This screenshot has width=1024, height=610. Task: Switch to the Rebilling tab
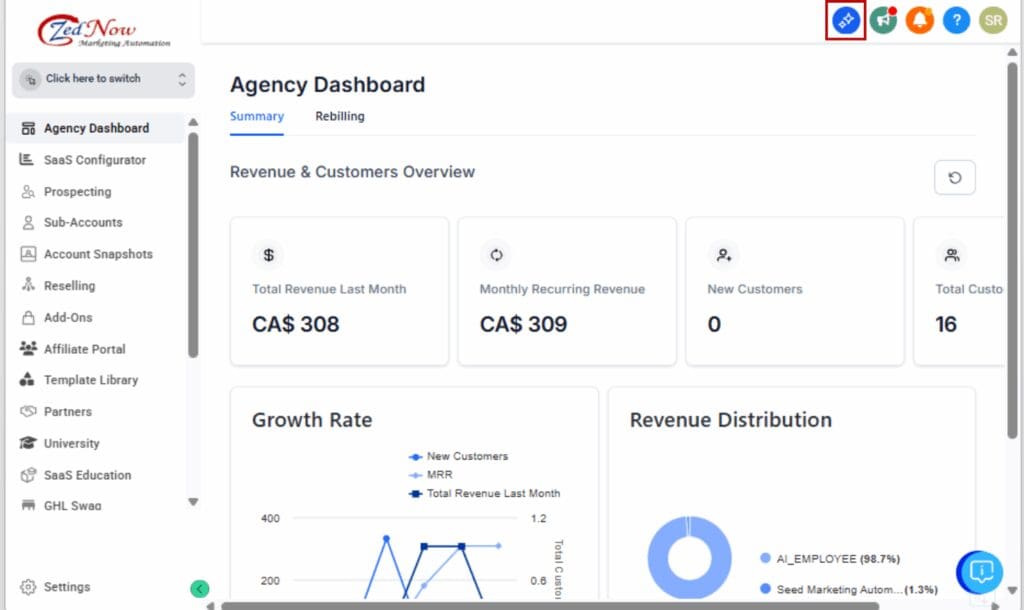click(340, 116)
